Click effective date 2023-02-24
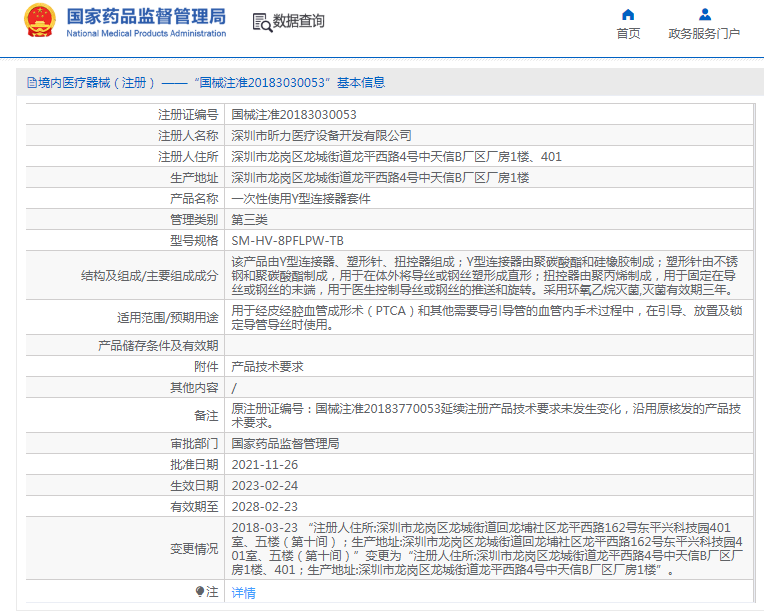This screenshot has width=764, height=616. tap(265, 486)
